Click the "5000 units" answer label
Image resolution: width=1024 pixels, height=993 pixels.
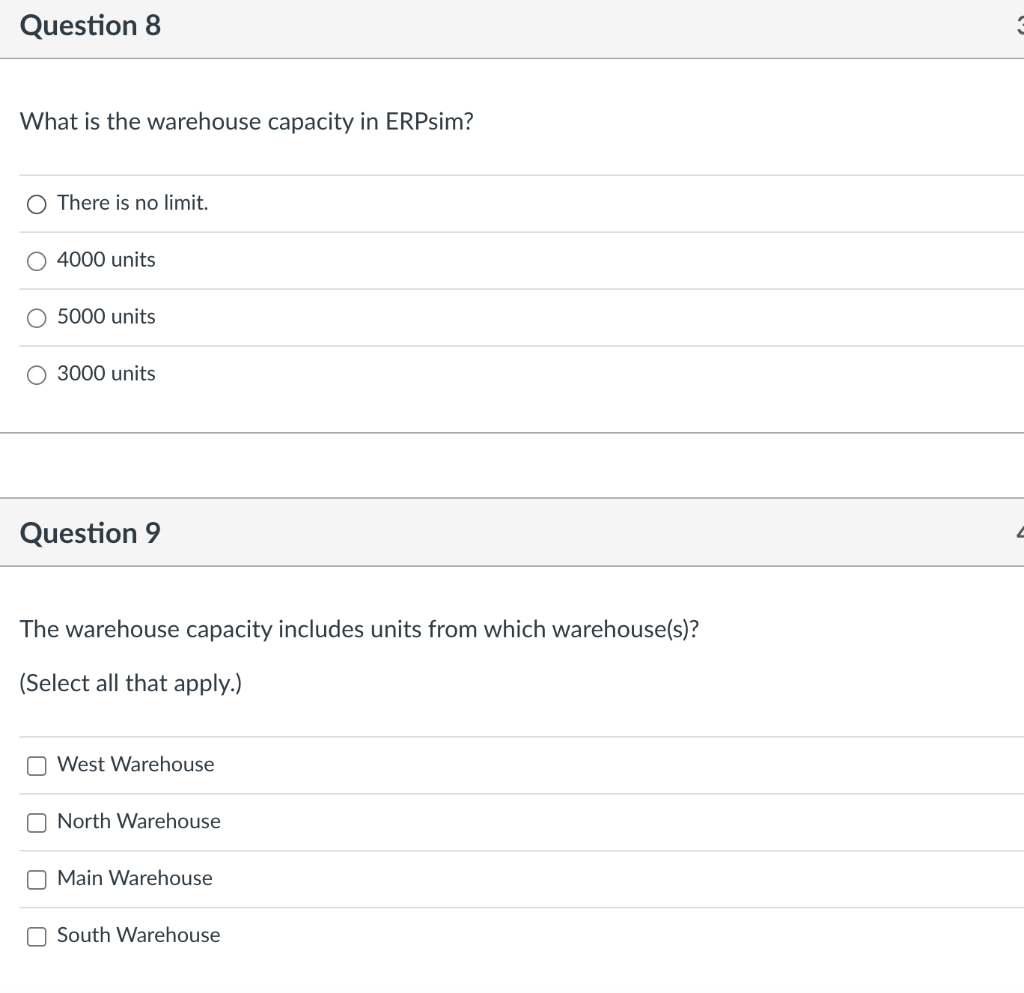click(x=106, y=316)
